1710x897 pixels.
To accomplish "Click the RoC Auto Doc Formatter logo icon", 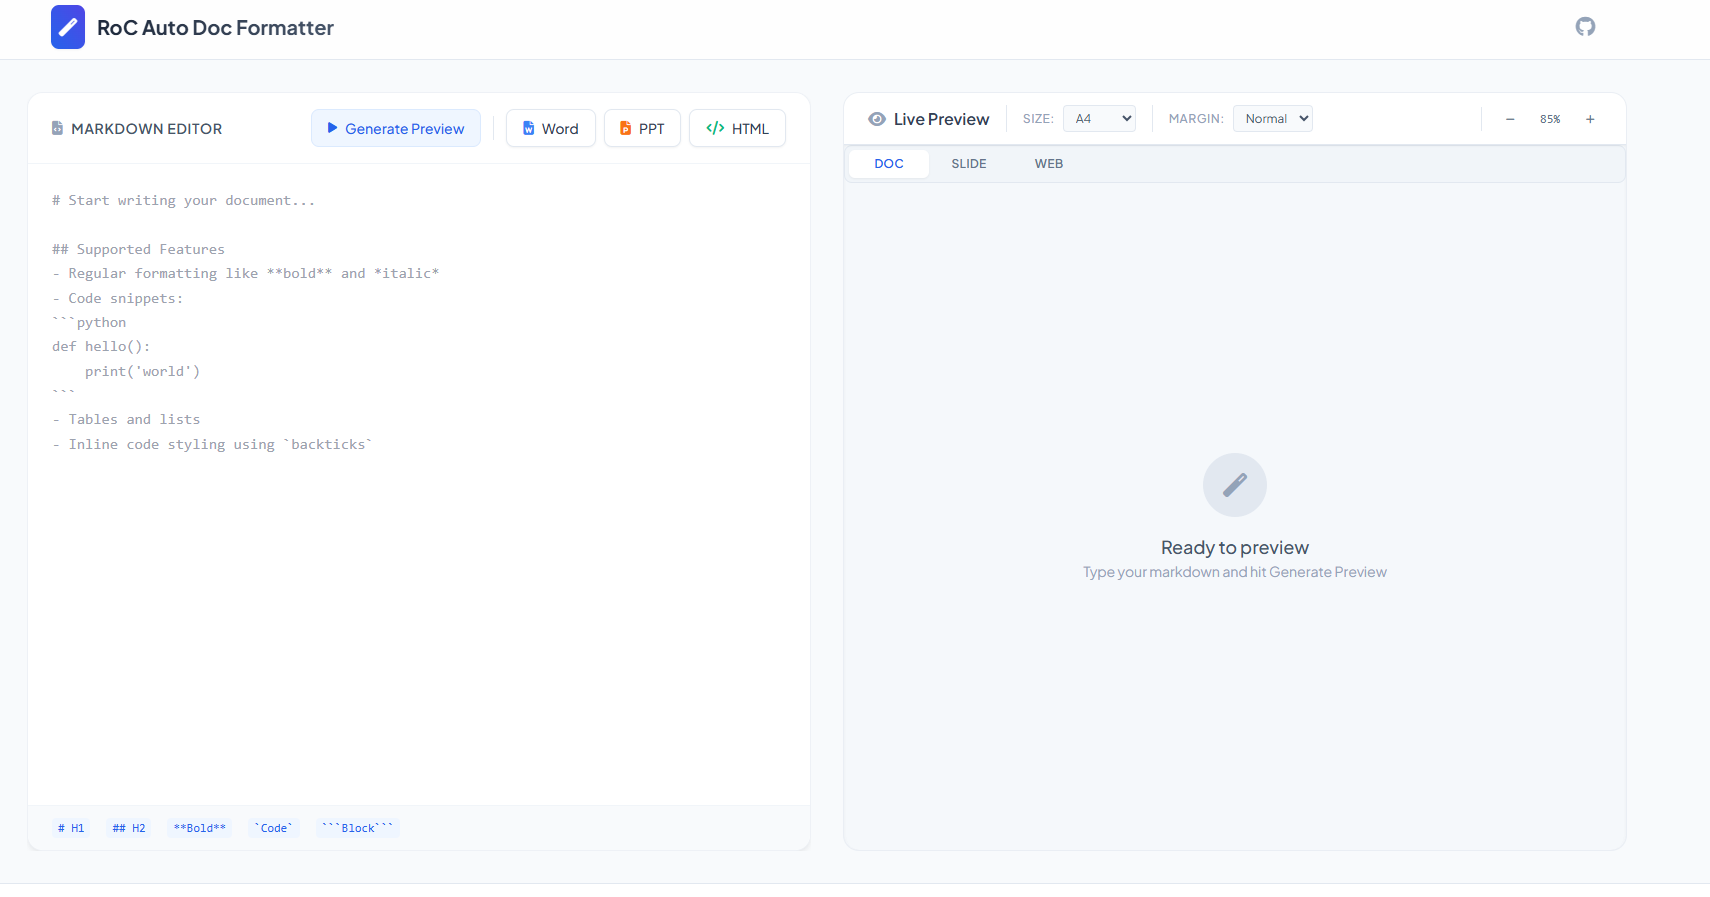I will pyautogui.click(x=68, y=27).
